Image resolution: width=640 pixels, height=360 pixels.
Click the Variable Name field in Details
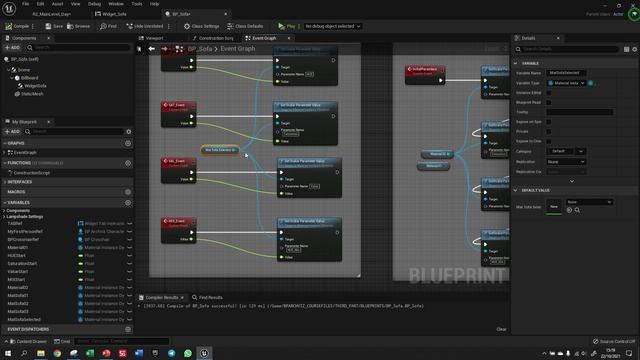(x=566, y=73)
